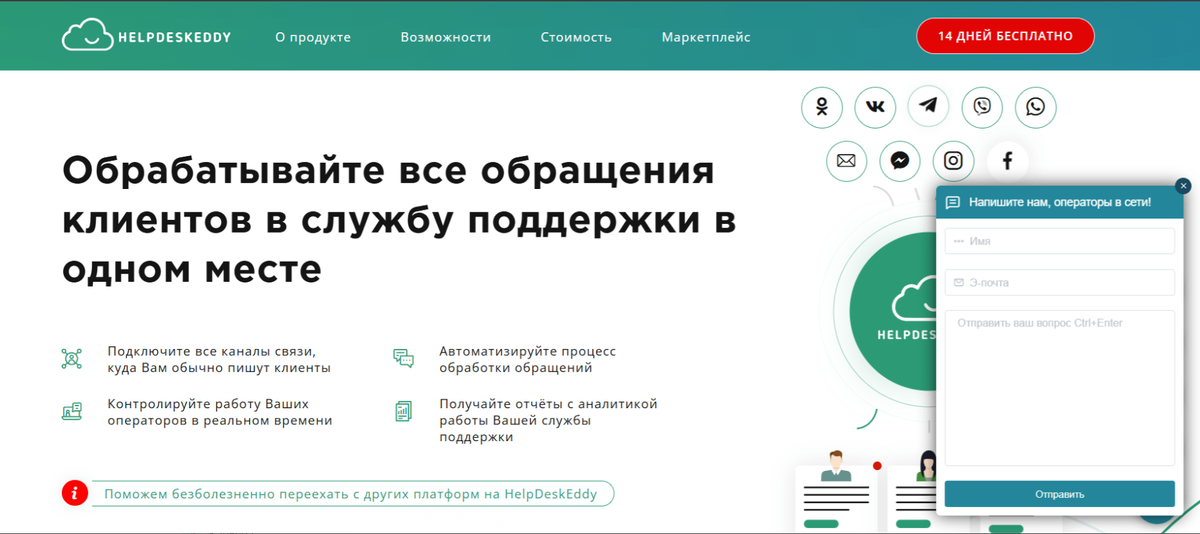
Task: Click the '14 ДНЕЙ БЕСПЛАТНО' button
Action: [1005, 36]
